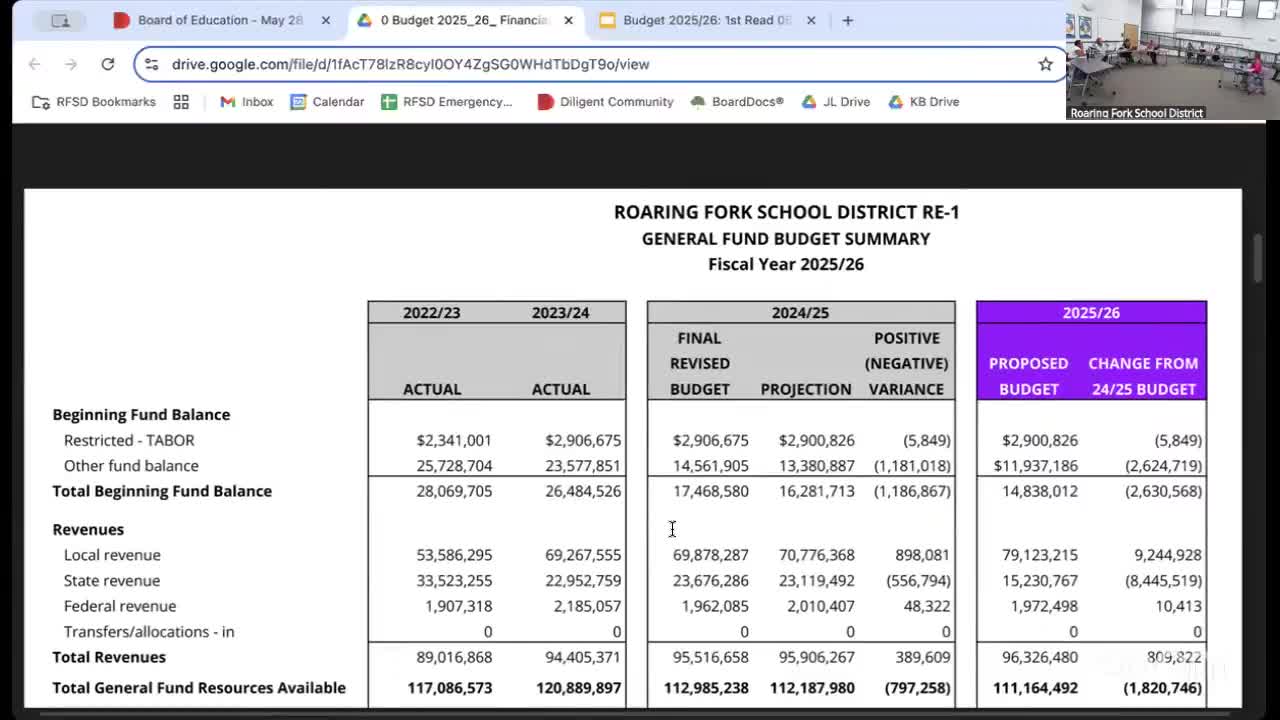Expand the RFSD Bookmarks folder
This screenshot has width=1280, height=720.
(x=94, y=102)
